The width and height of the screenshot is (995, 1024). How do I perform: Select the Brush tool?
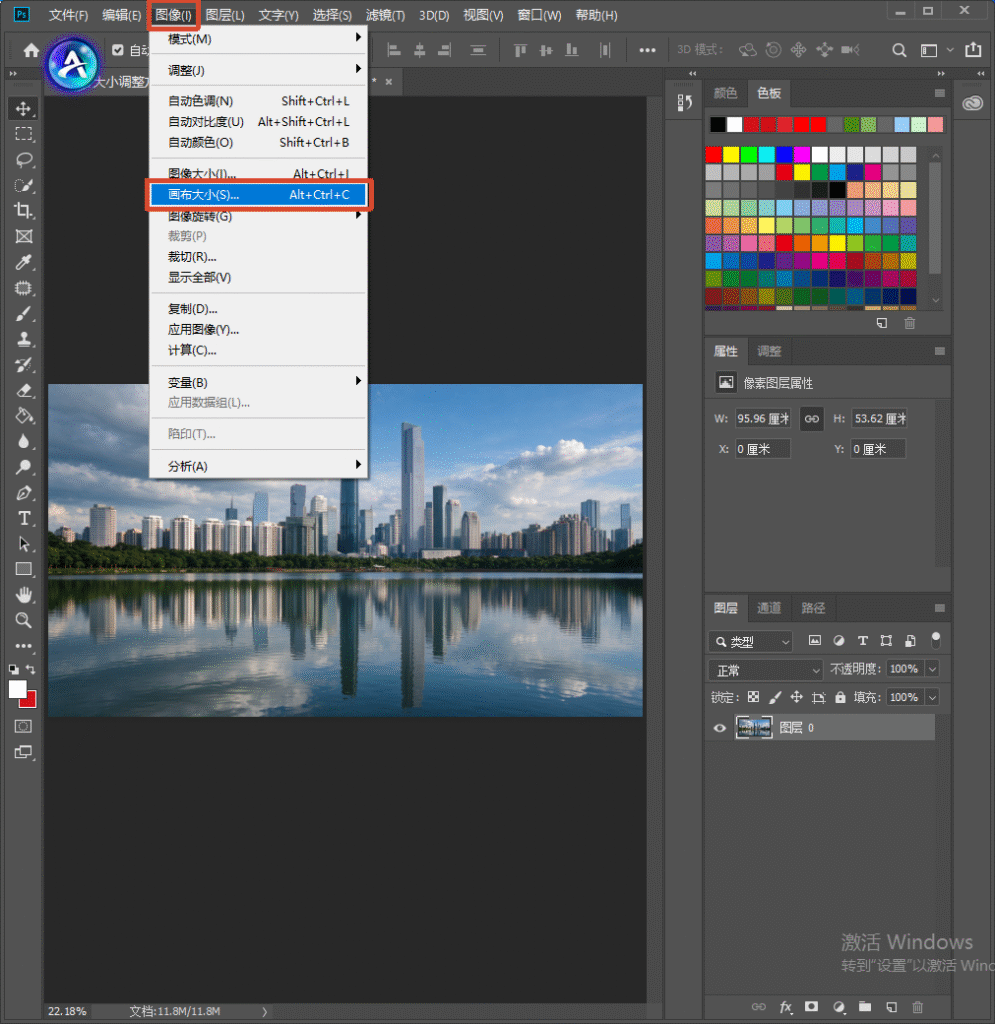tap(24, 313)
